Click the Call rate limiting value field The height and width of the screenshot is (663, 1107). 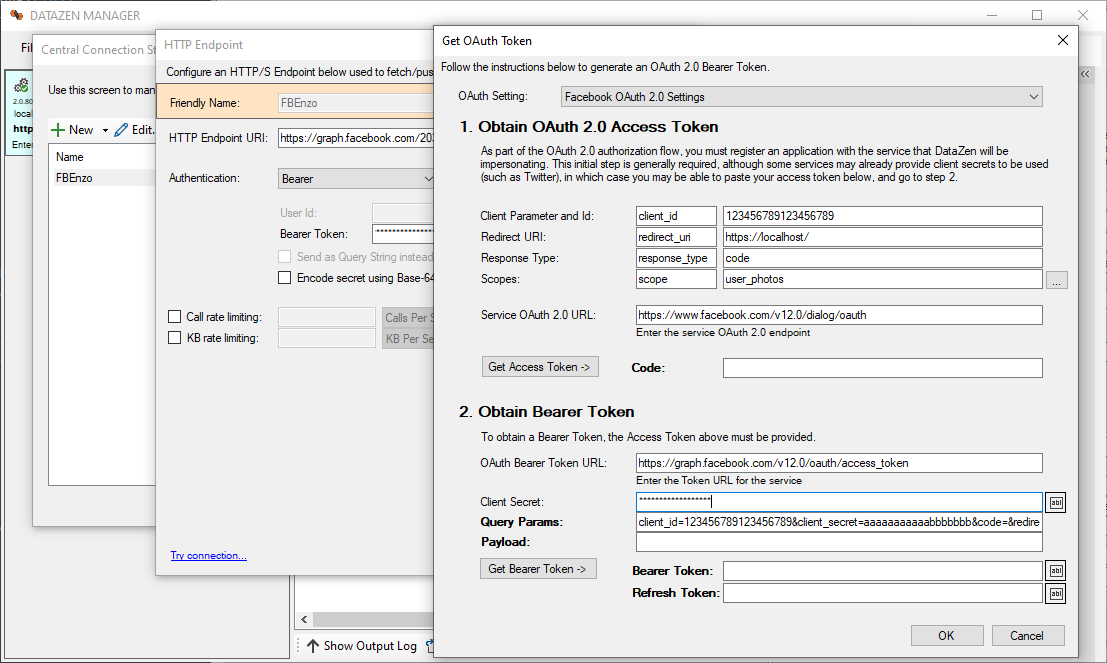327,318
